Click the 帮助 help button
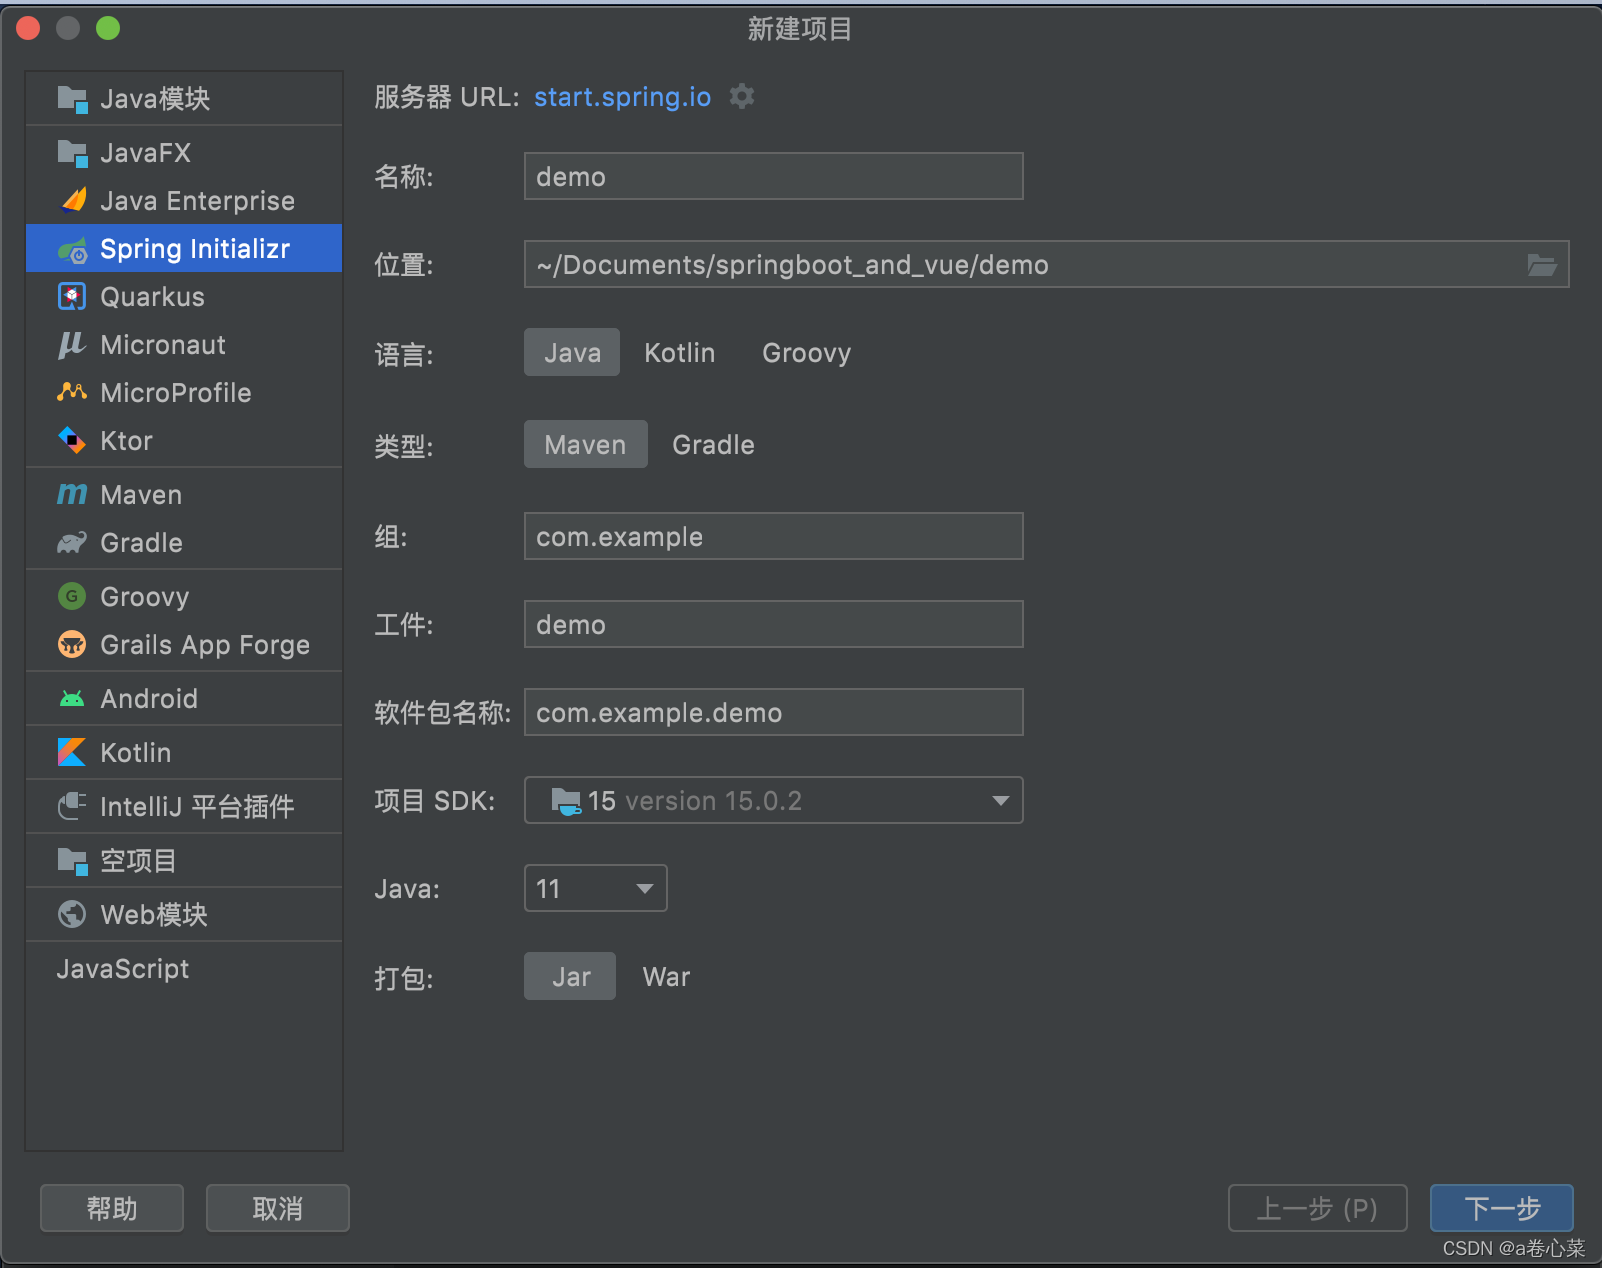 click(112, 1208)
